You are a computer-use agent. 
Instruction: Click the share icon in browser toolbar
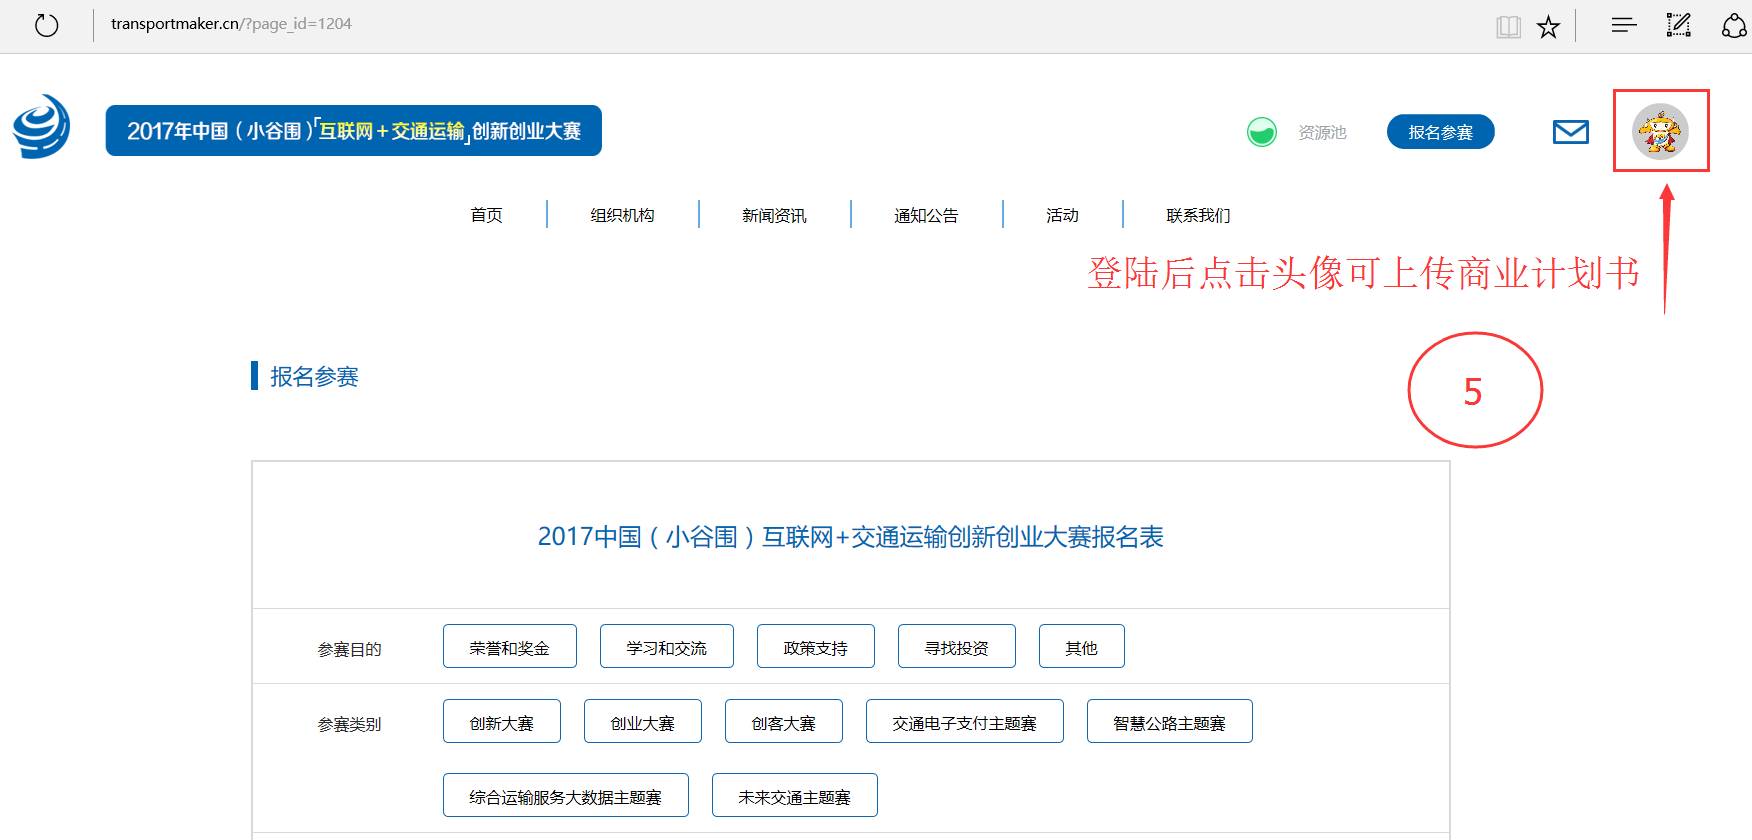coord(1735,25)
